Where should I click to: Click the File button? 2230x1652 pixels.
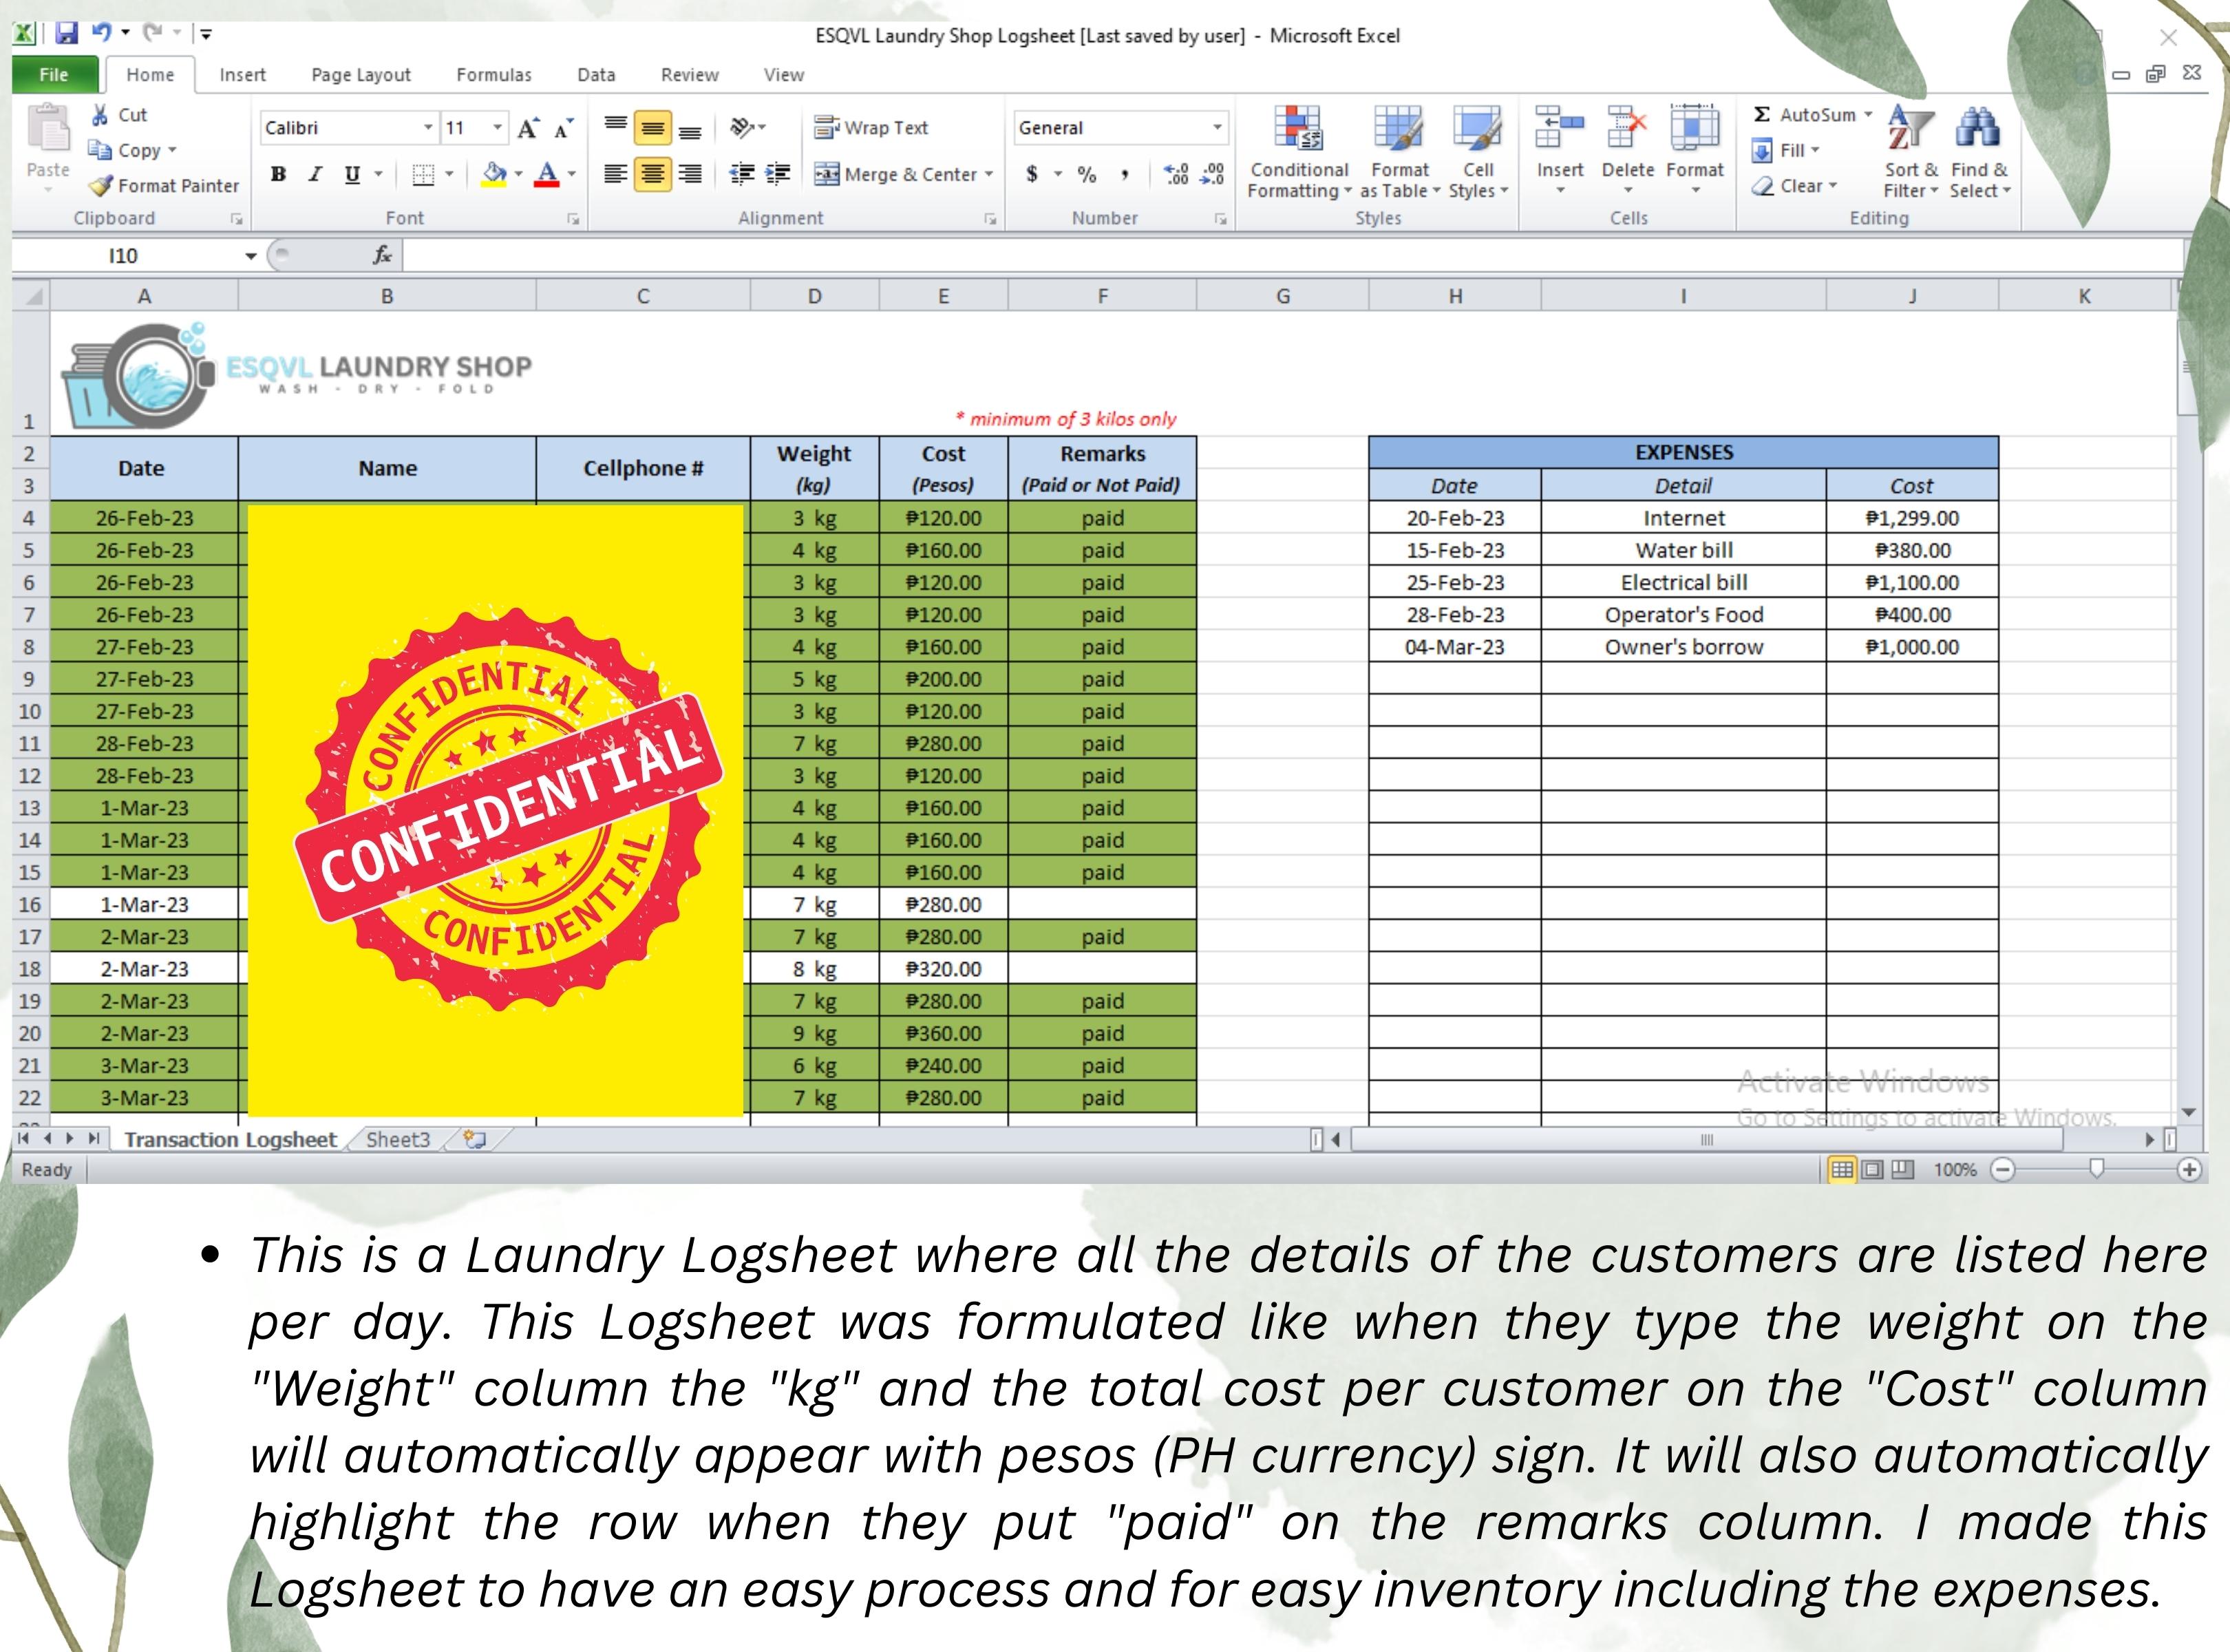pos(54,75)
